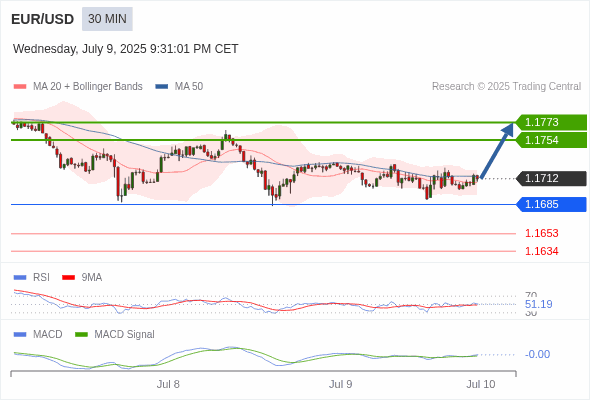The image size is (590, 400).
Task: Select the 1.1685 pivot price tag
Action: click(551, 204)
